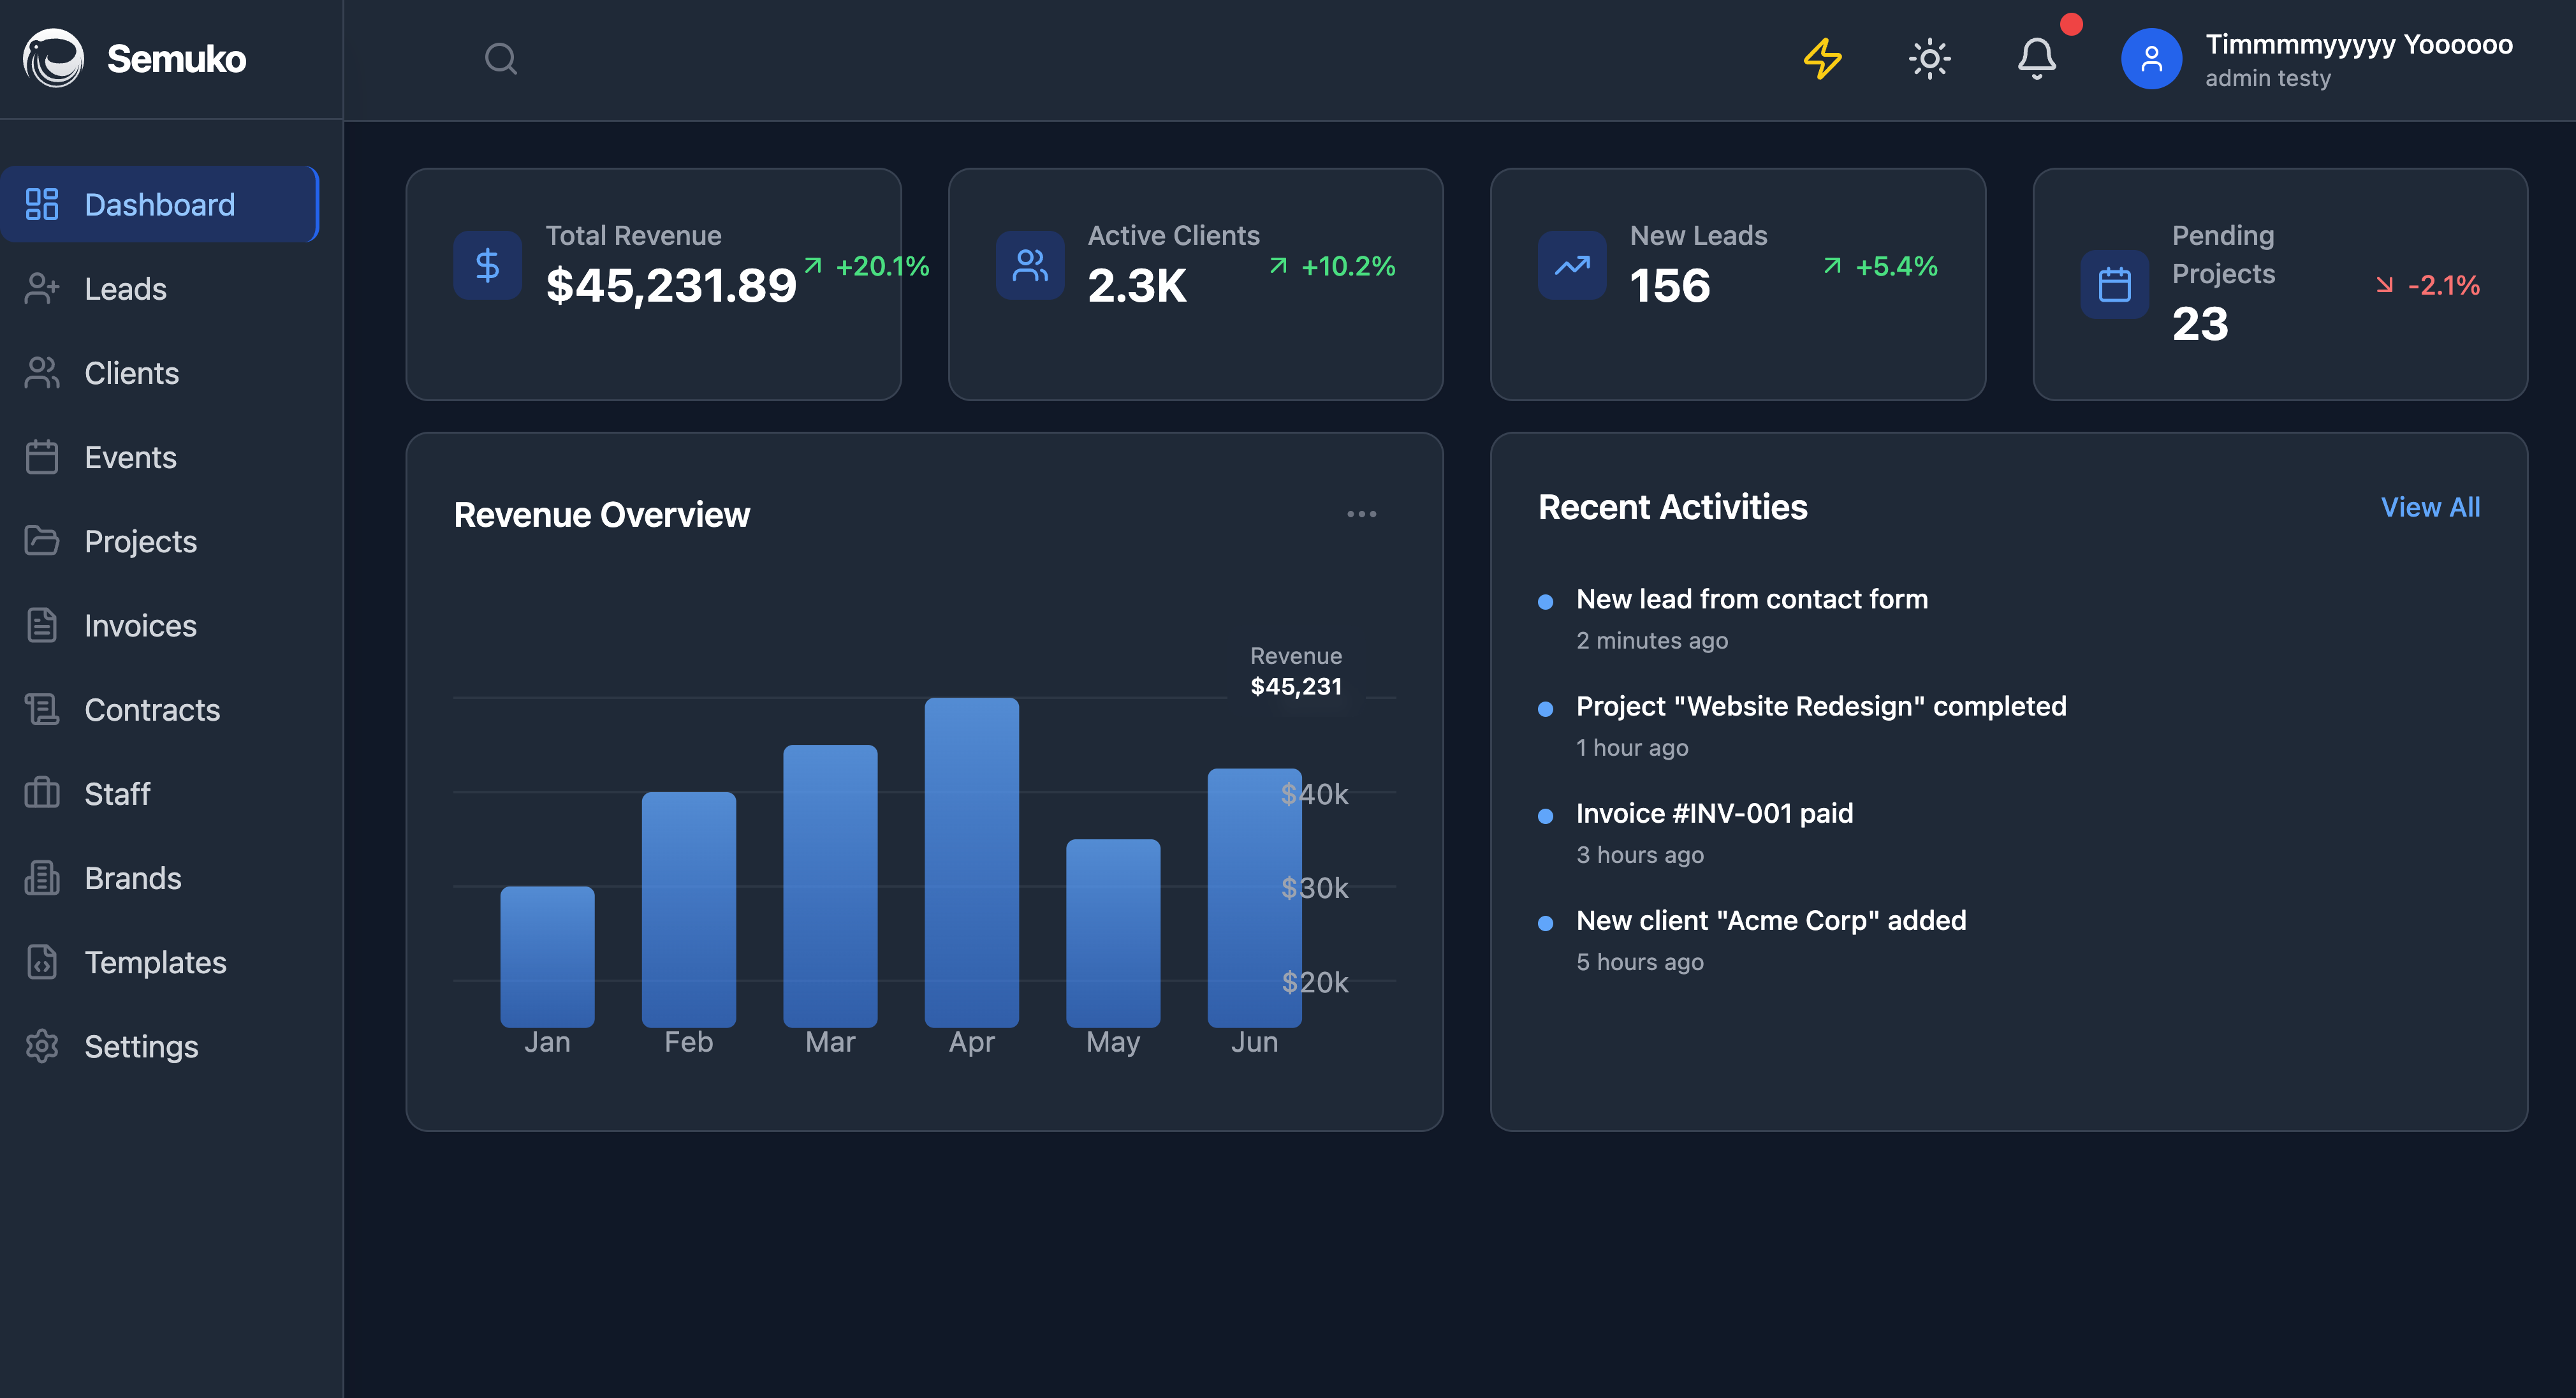Viewport: 2576px width, 1398px height.
Task: Click View All activities link
Action: coord(2429,507)
